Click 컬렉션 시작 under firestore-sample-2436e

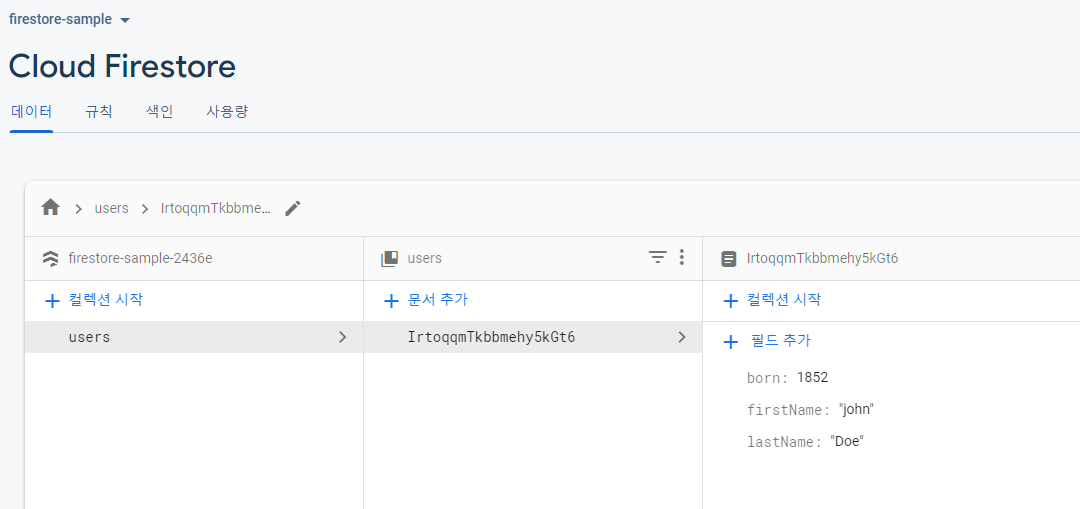coord(94,300)
